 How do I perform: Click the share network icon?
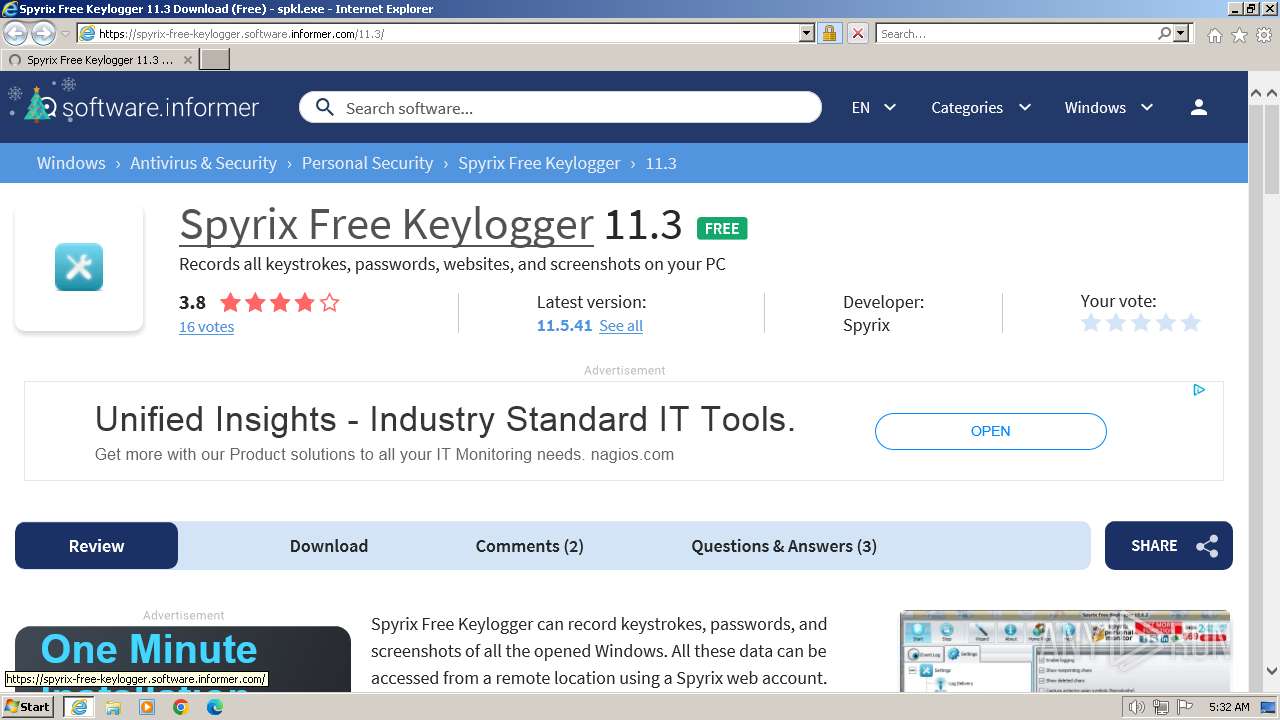1207,546
